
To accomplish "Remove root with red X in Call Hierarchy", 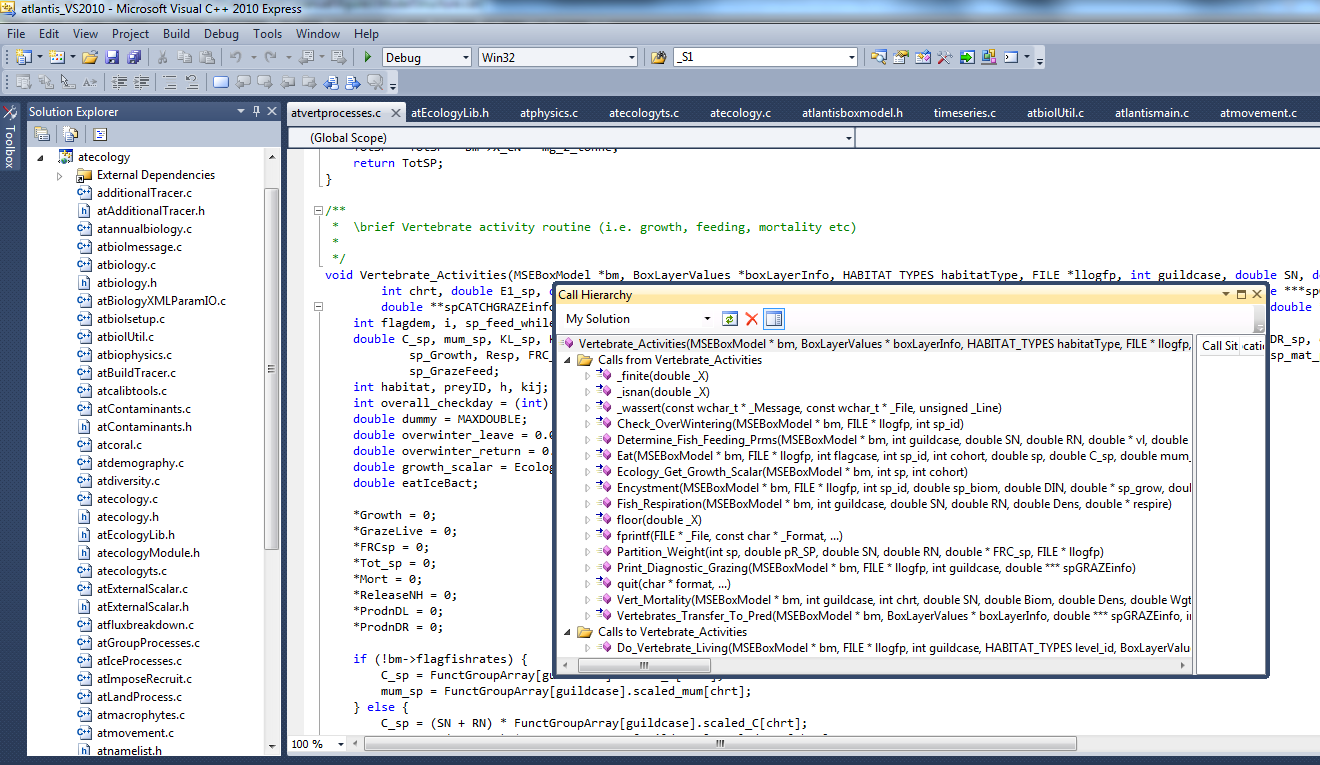I will click(751, 319).
